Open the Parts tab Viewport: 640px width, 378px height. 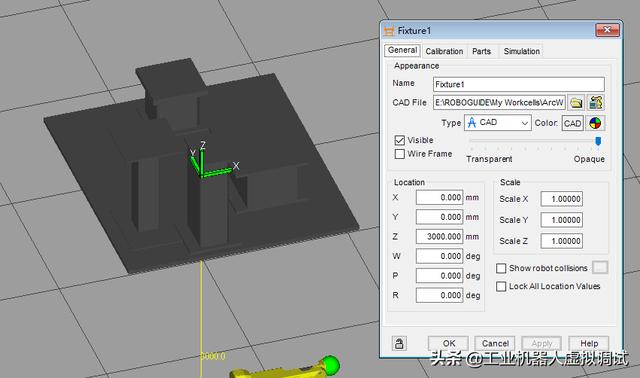tap(481, 51)
